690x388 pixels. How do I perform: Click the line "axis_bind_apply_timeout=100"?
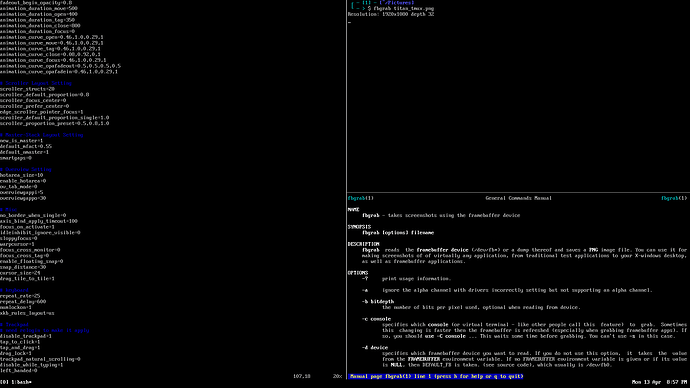(39, 221)
